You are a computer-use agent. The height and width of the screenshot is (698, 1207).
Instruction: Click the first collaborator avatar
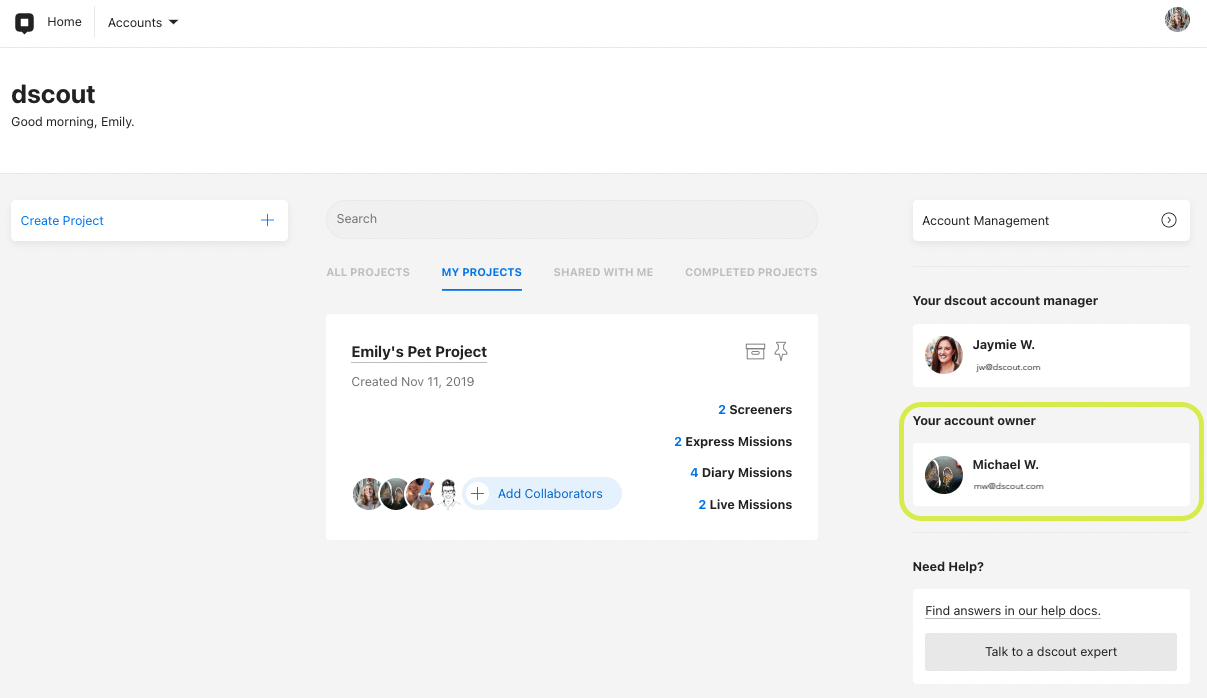(x=368, y=493)
